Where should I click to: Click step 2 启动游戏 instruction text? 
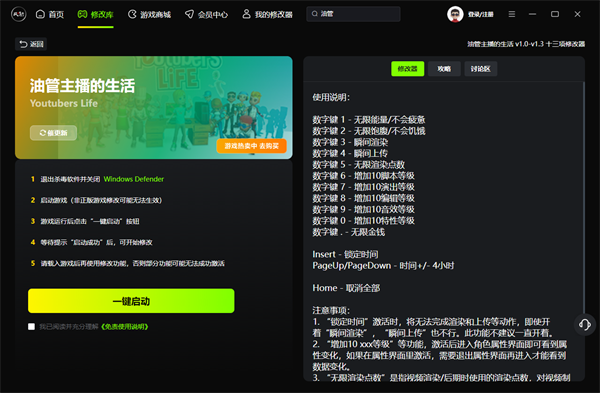coord(101,200)
